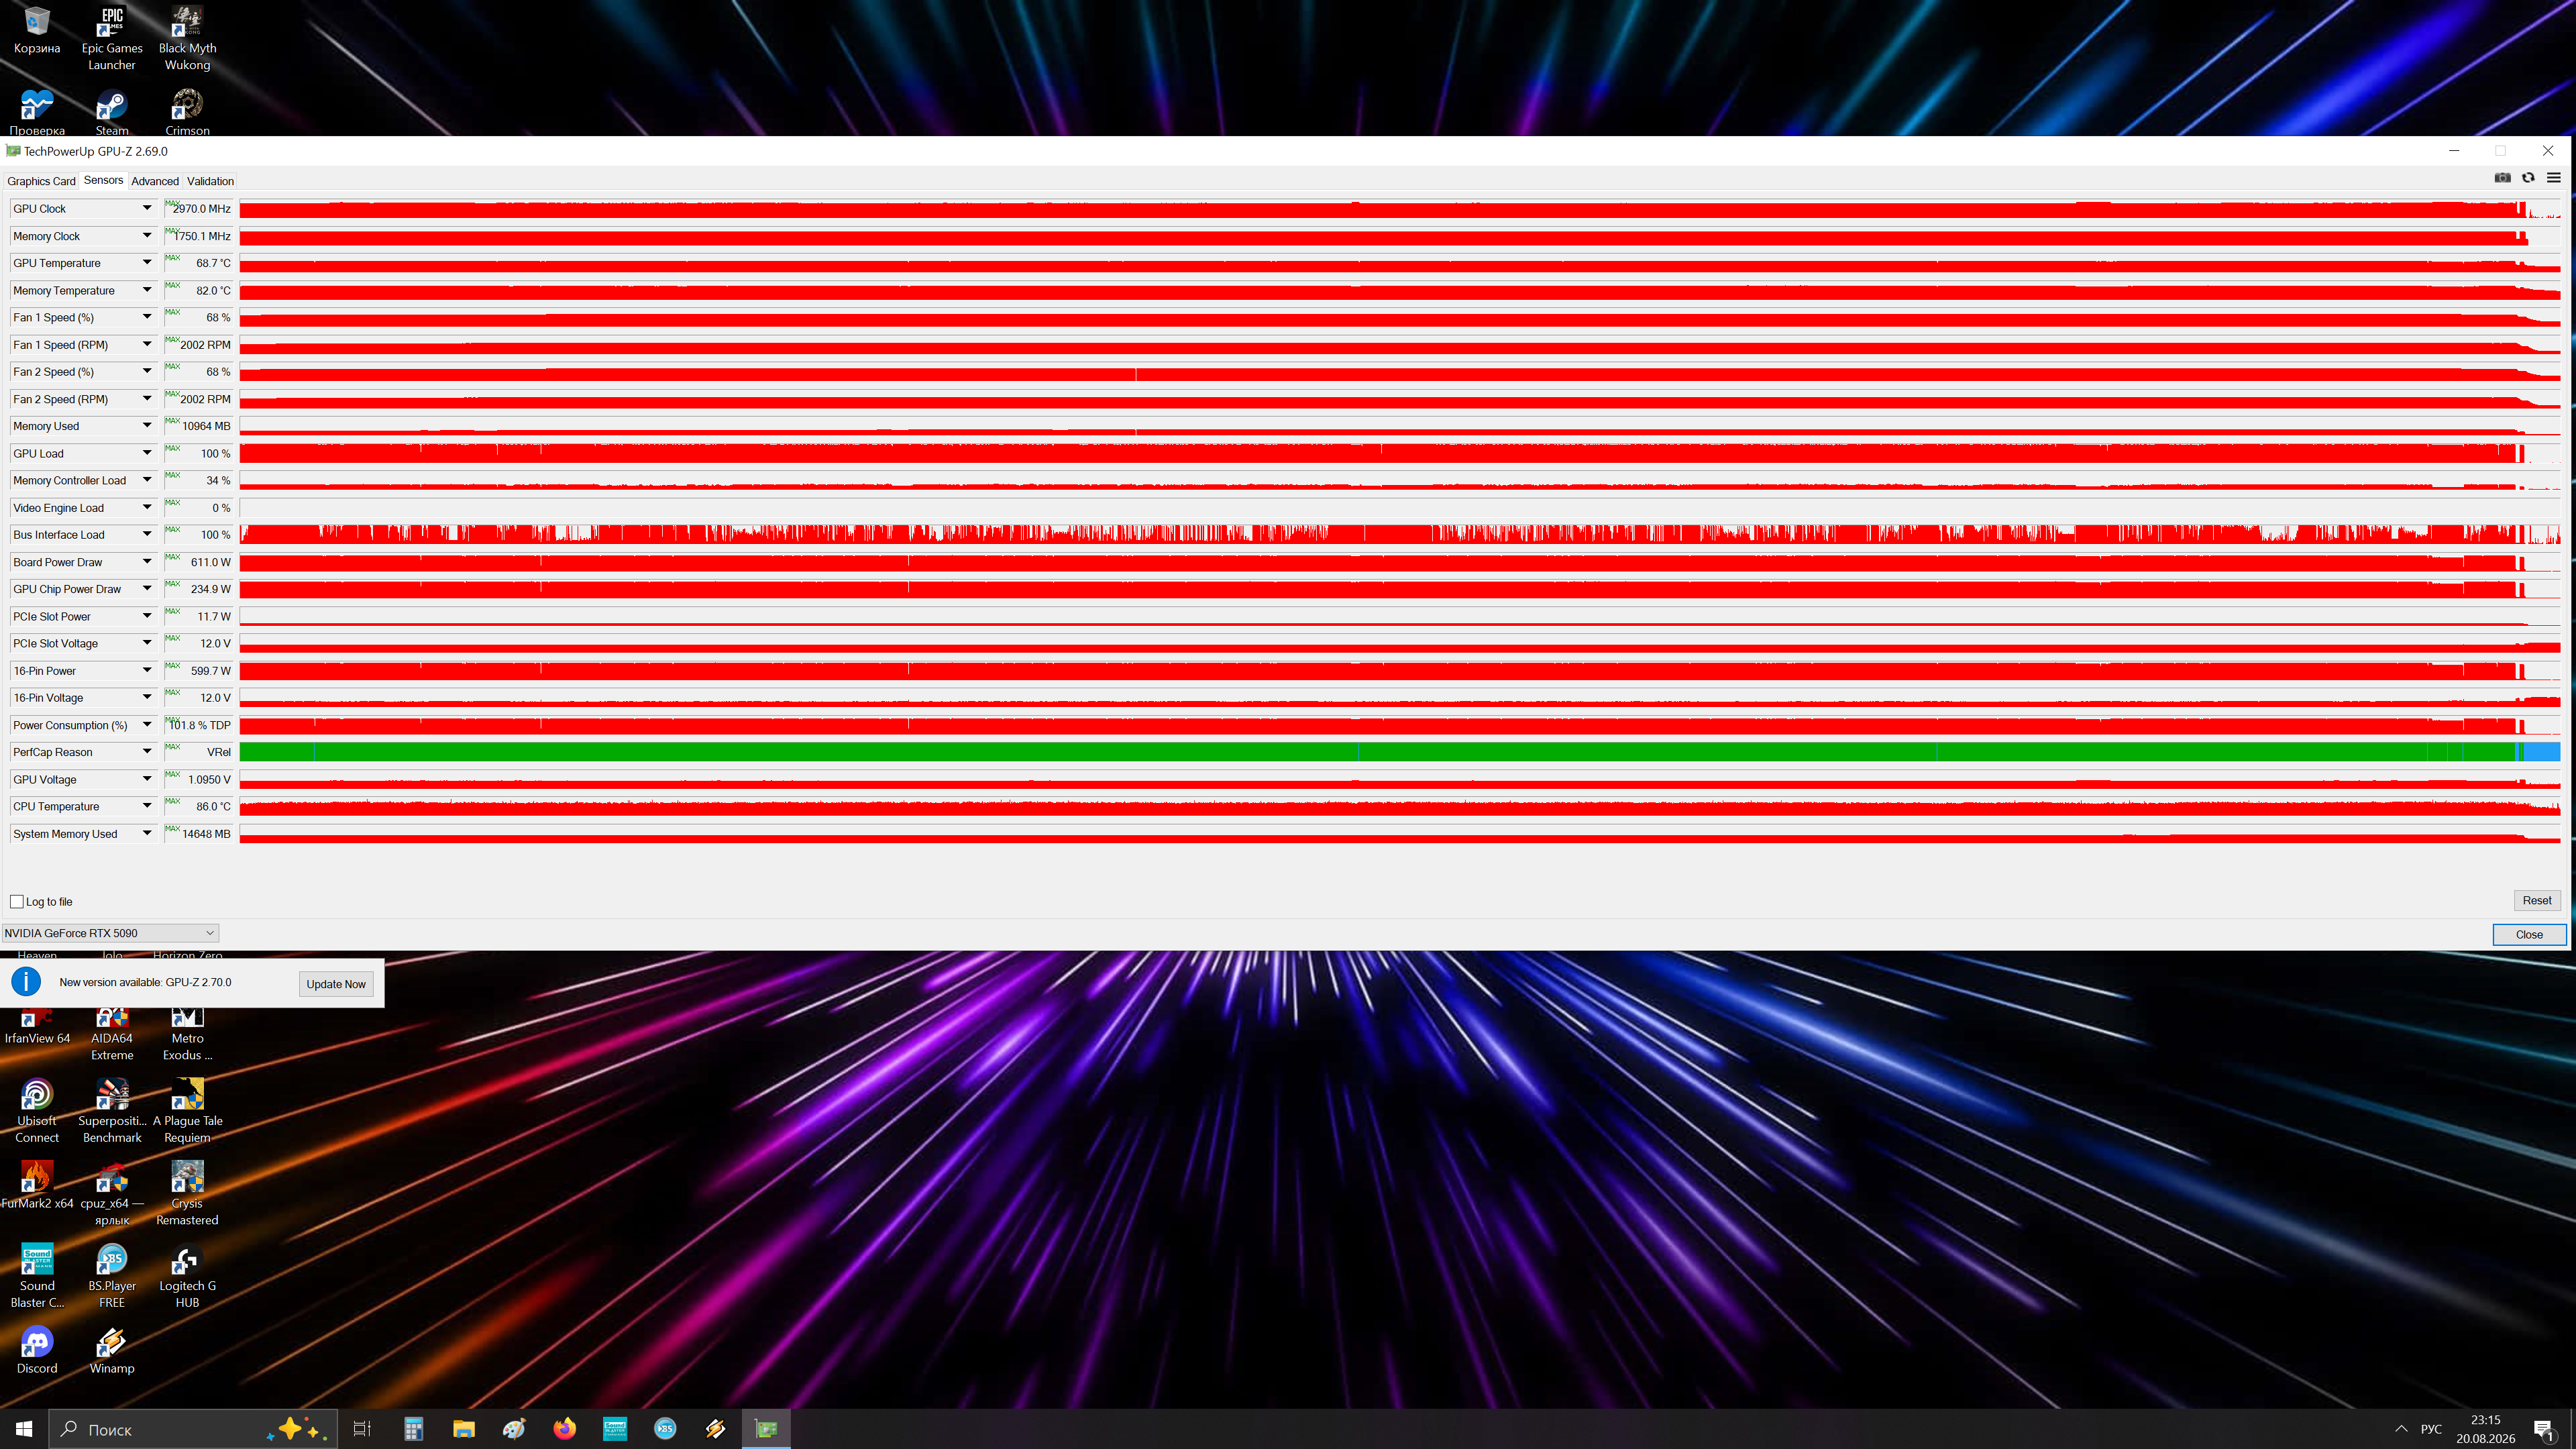Click the Close button in GPU-Z
This screenshot has height=1449, width=2576.
[x=2529, y=934]
